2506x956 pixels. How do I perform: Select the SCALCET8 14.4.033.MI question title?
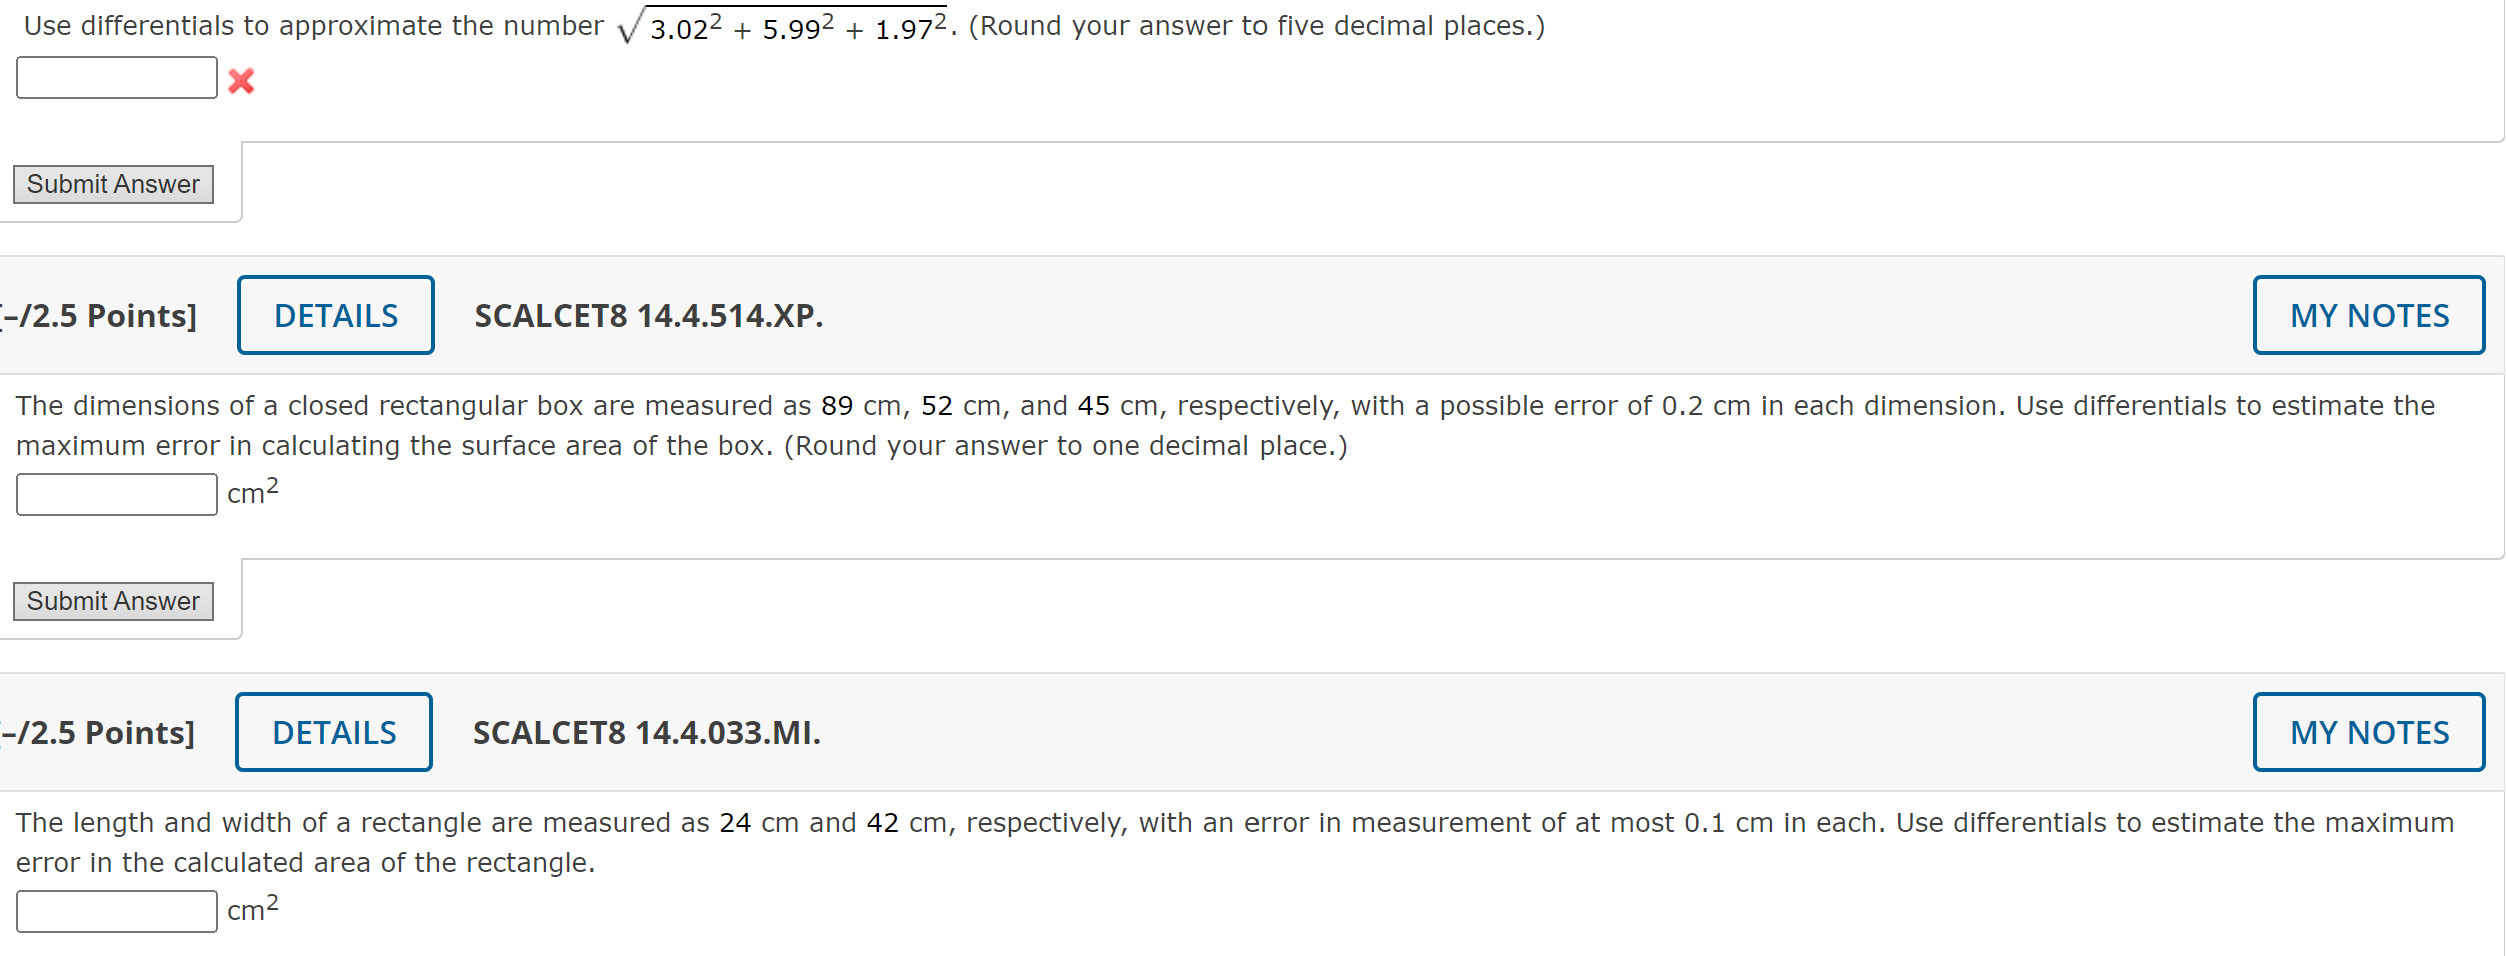click(x=645, y=733)
